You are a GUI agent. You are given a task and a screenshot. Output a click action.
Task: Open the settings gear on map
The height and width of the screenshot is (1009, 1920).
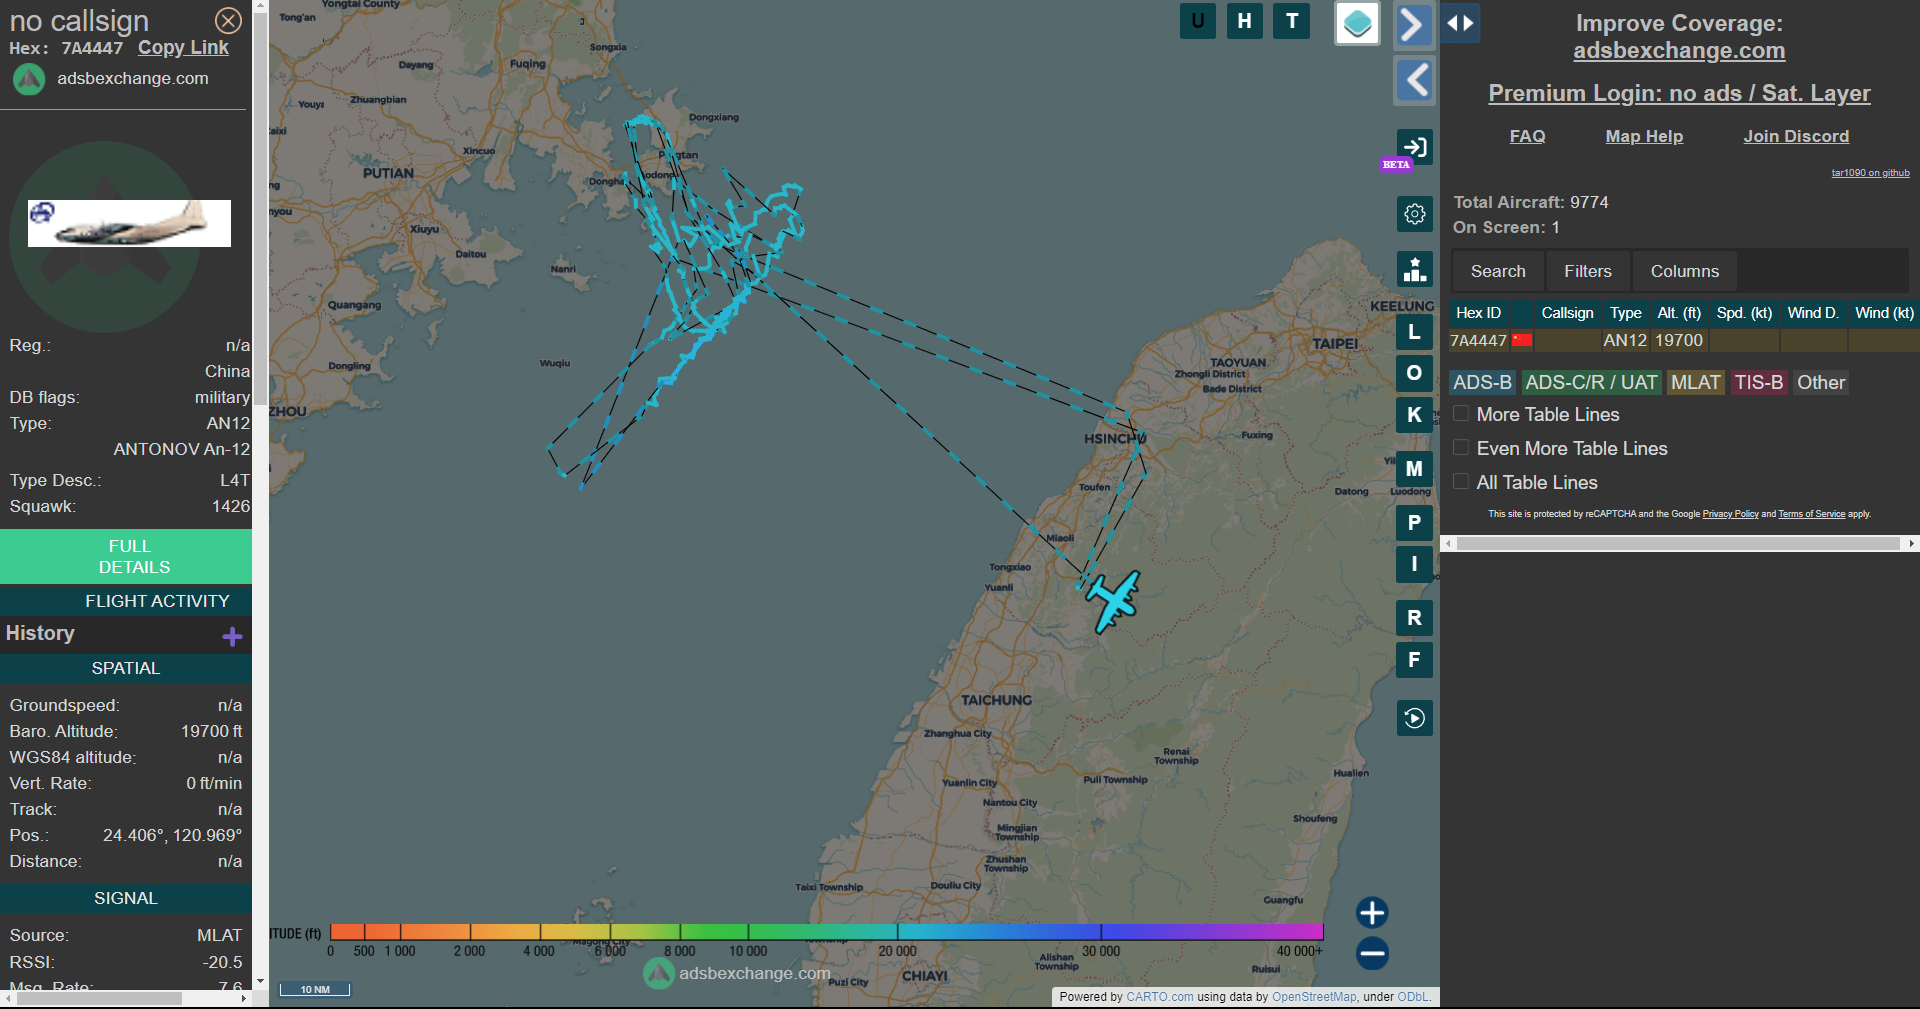[1414, 214]
